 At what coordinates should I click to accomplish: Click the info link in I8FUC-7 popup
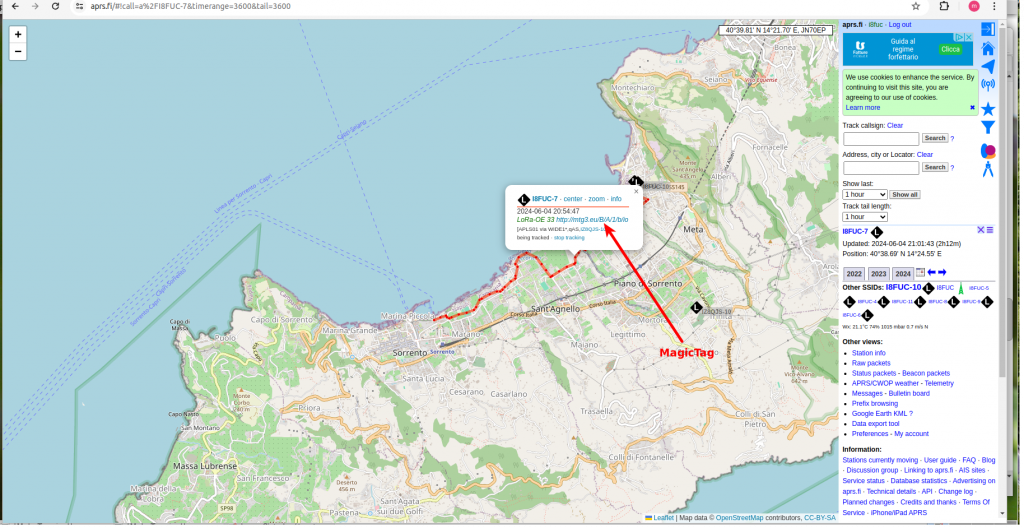(616, 199)
